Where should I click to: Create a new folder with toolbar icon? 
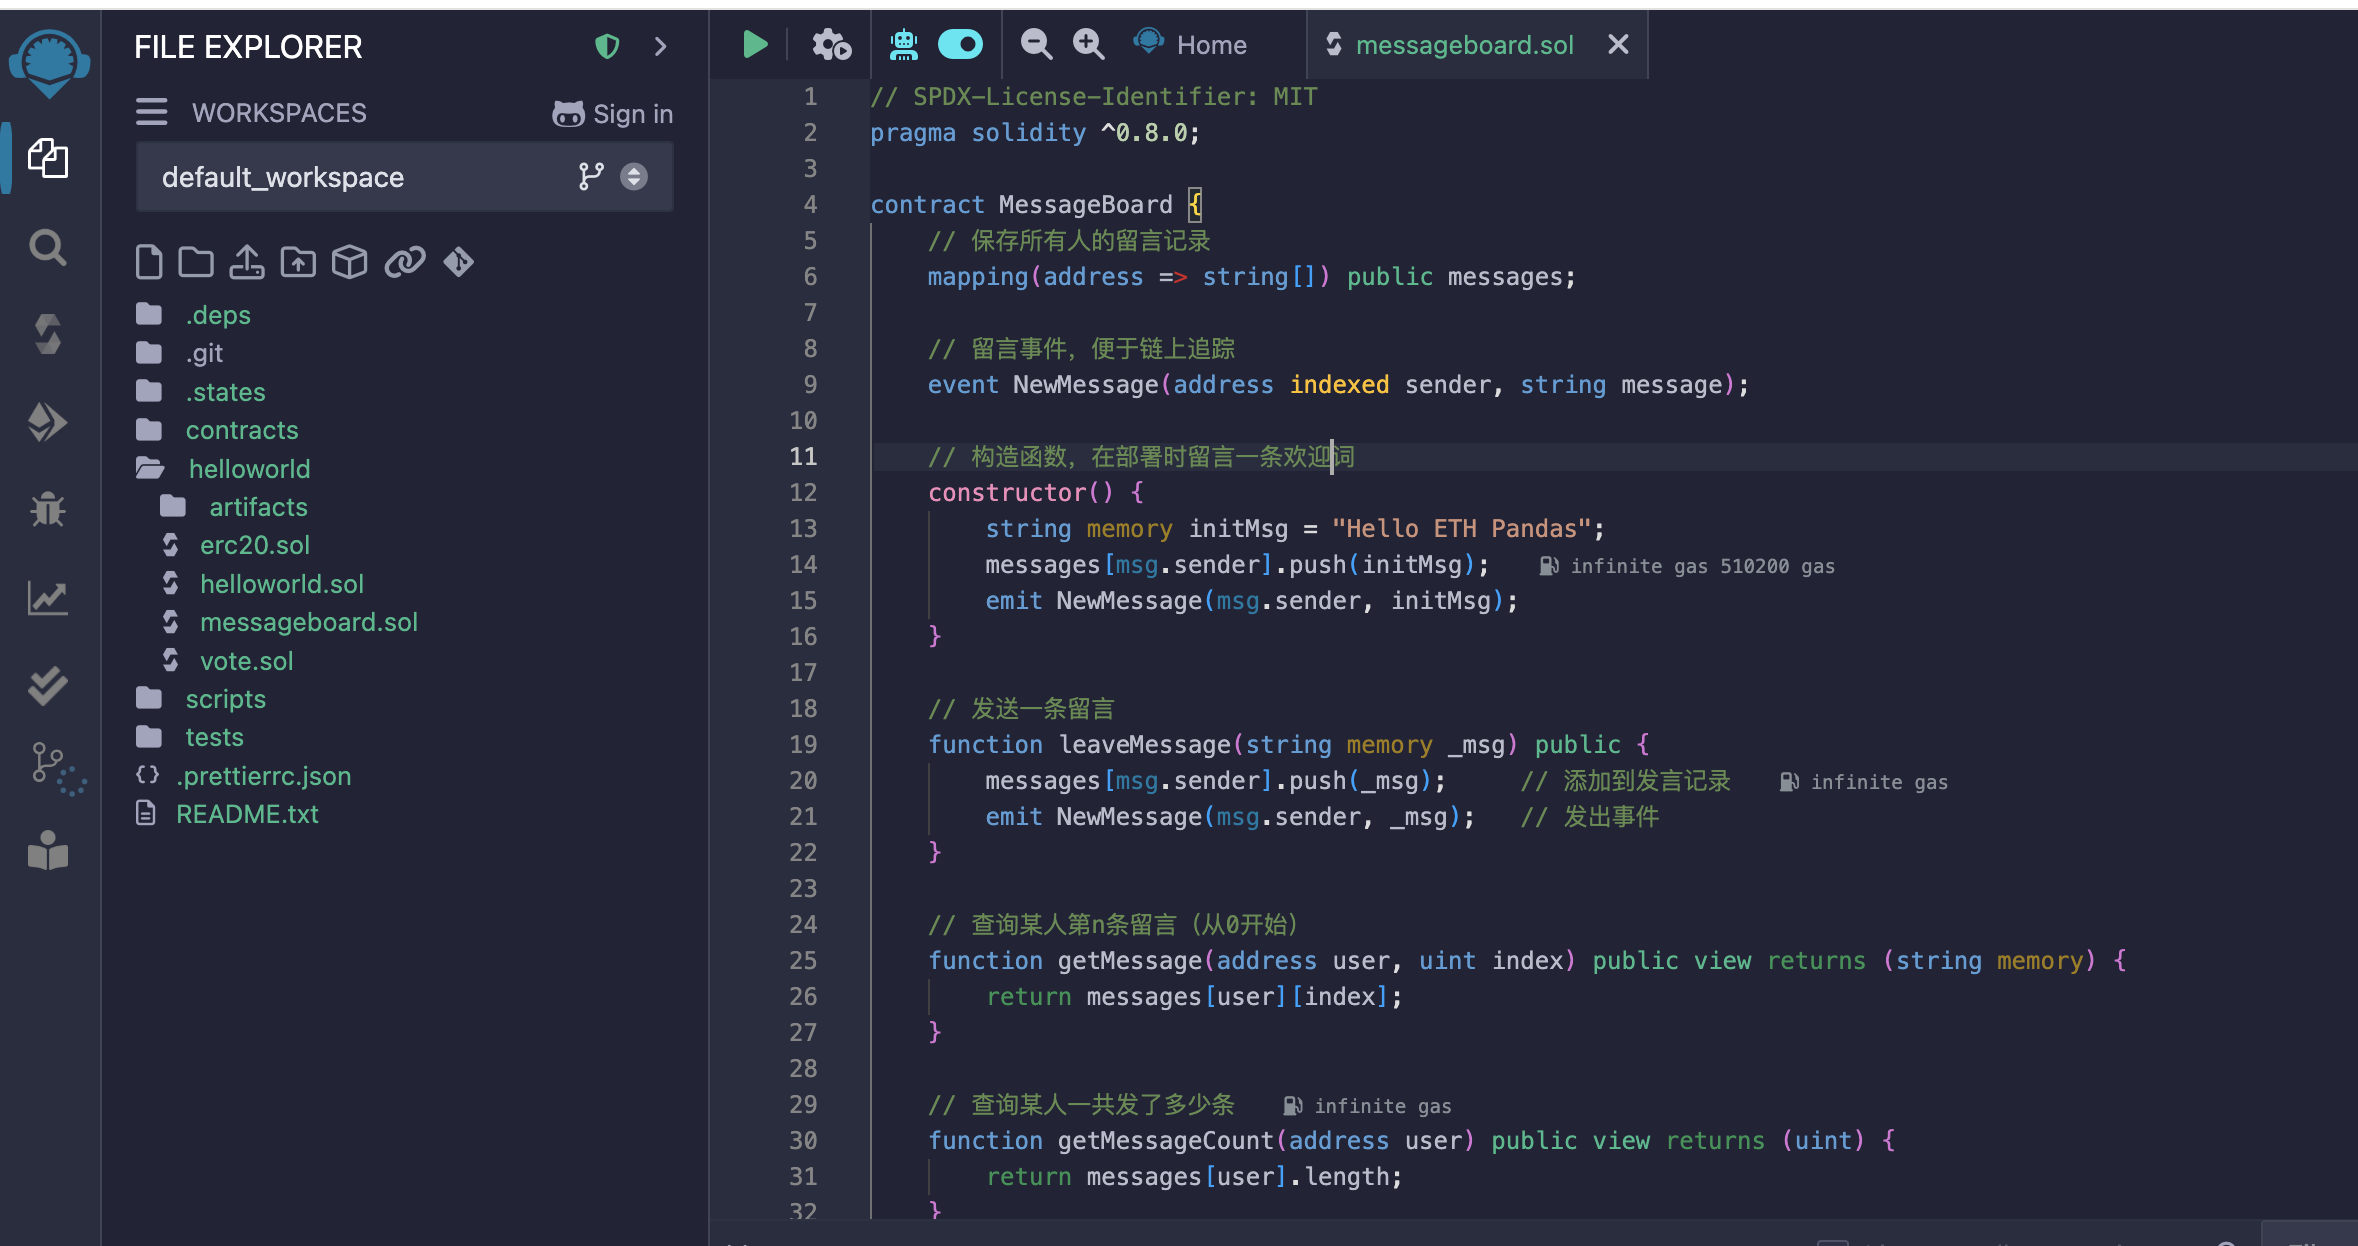(x=196, y=262)
